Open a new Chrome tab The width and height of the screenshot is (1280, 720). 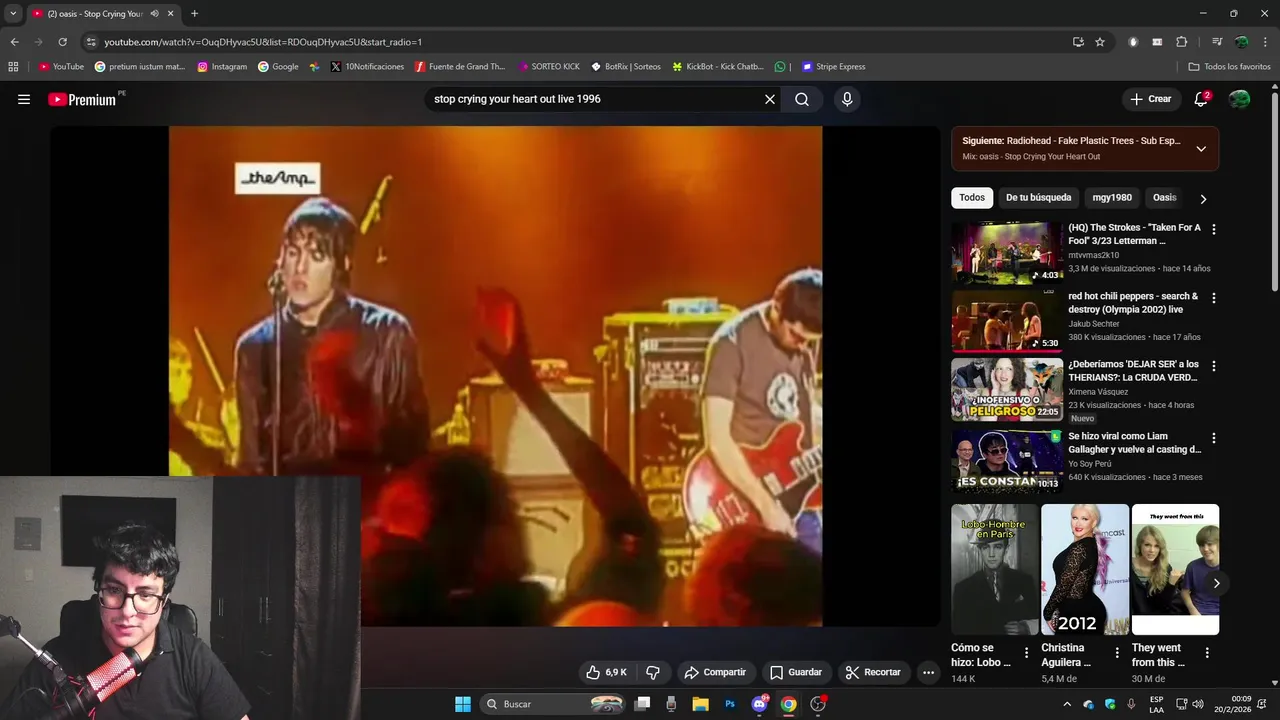(x=194, y=14)
